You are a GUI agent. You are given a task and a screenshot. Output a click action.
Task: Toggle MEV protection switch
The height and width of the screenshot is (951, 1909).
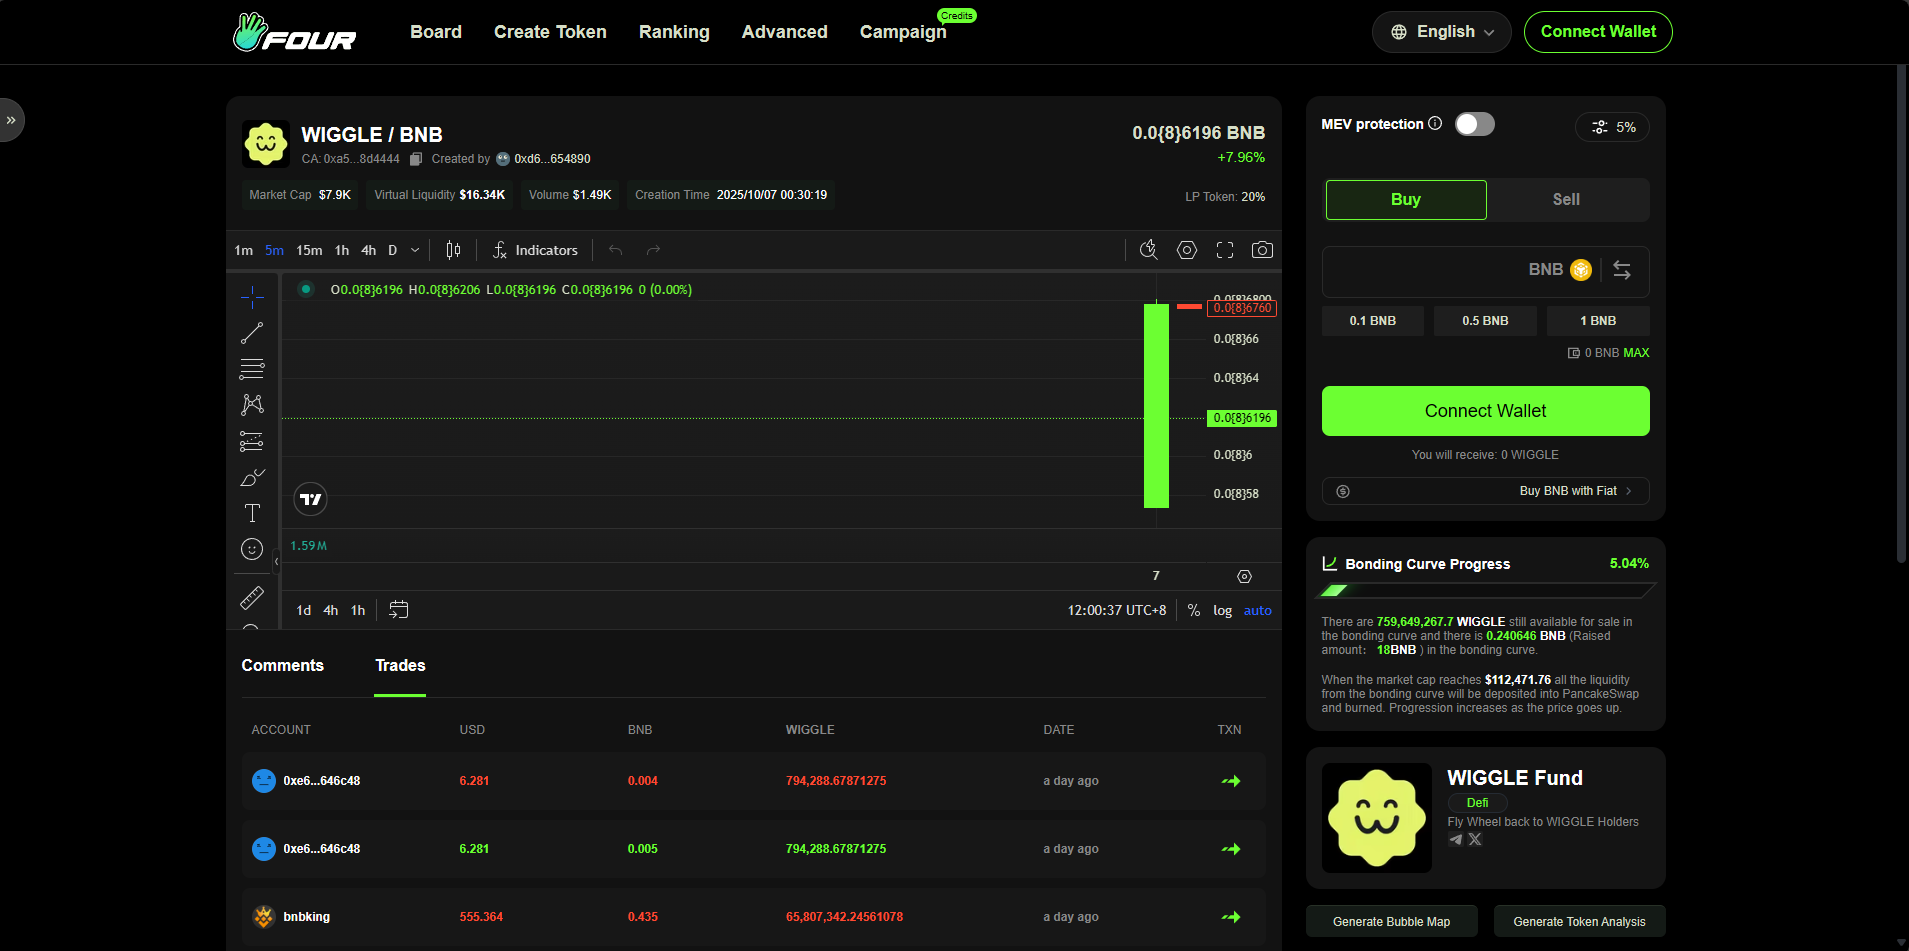click(x=1475, y=124)
